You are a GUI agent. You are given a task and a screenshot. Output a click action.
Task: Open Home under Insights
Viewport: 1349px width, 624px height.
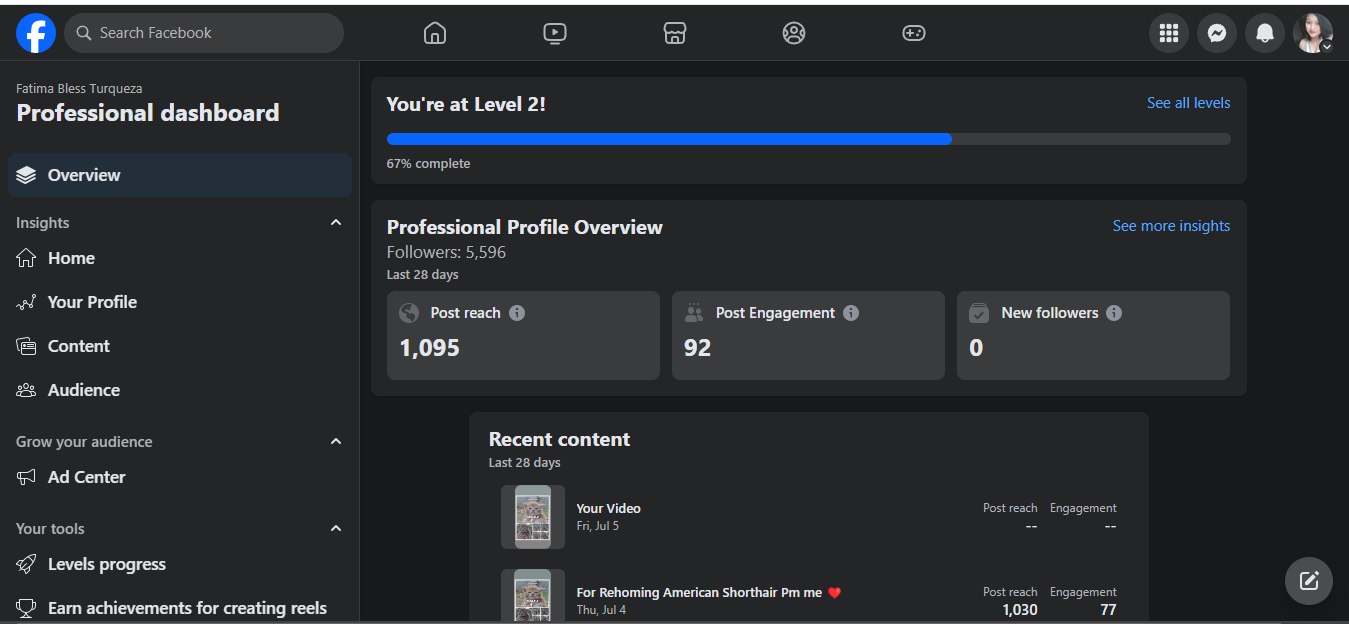pos(180,258)
